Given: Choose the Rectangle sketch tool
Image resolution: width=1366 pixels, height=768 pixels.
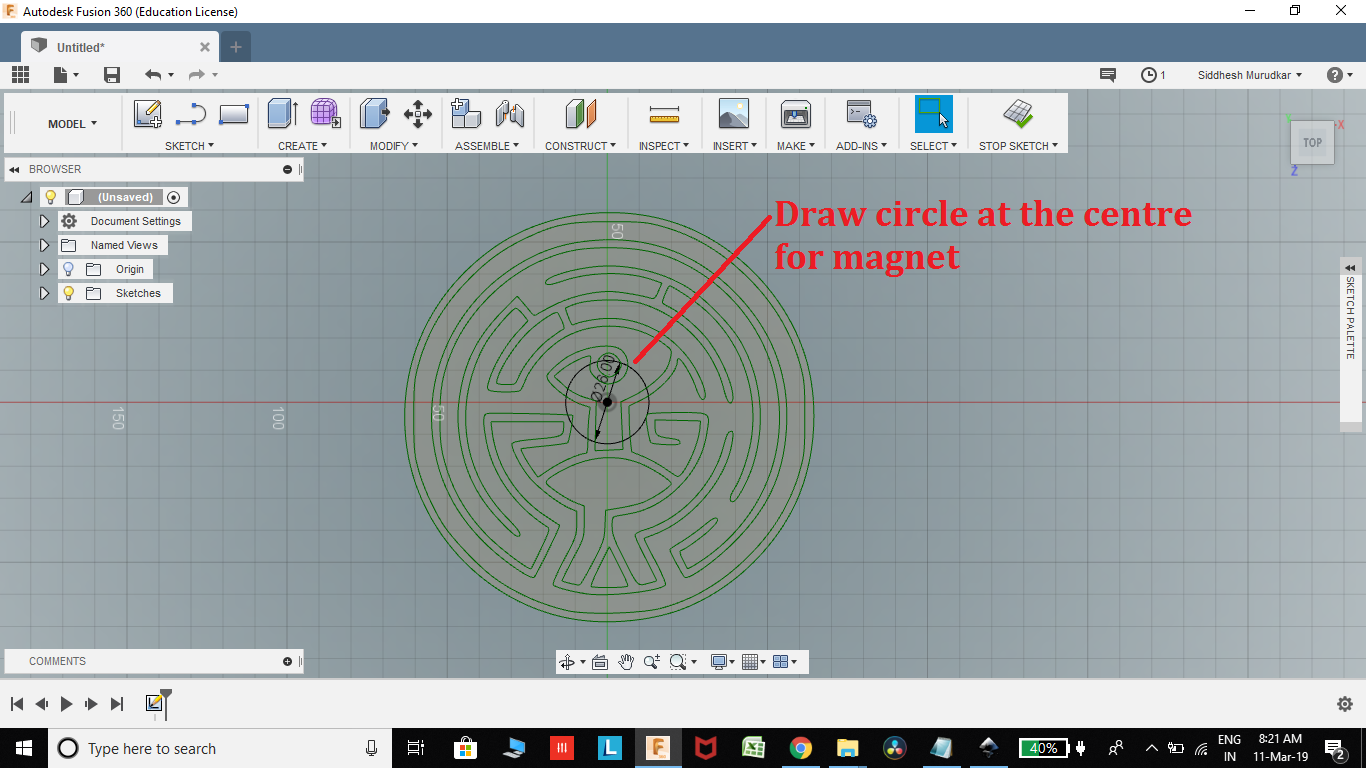Looking at the screenshot, I should pos(233,114).
